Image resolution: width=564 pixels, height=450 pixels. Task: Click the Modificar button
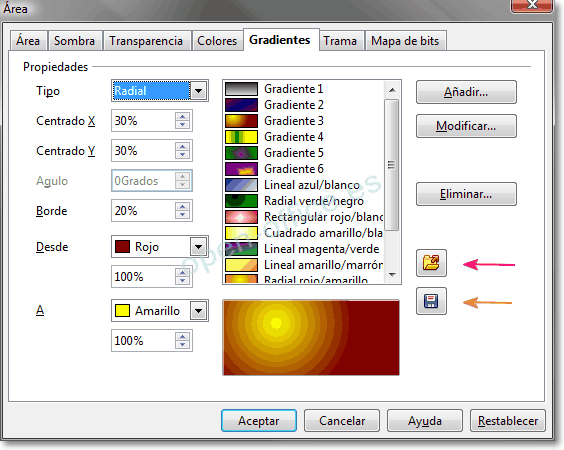point(466,126)
